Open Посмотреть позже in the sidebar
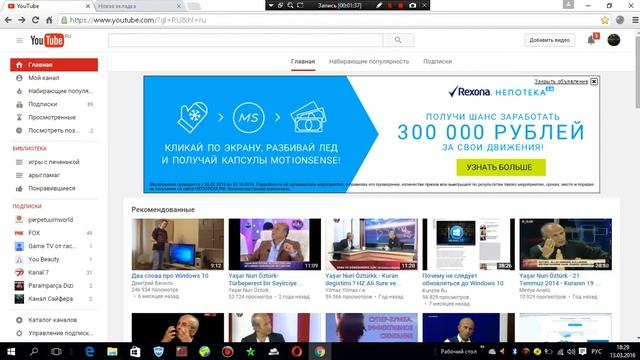The image size is (640, 360). click(x=54, y=131)
